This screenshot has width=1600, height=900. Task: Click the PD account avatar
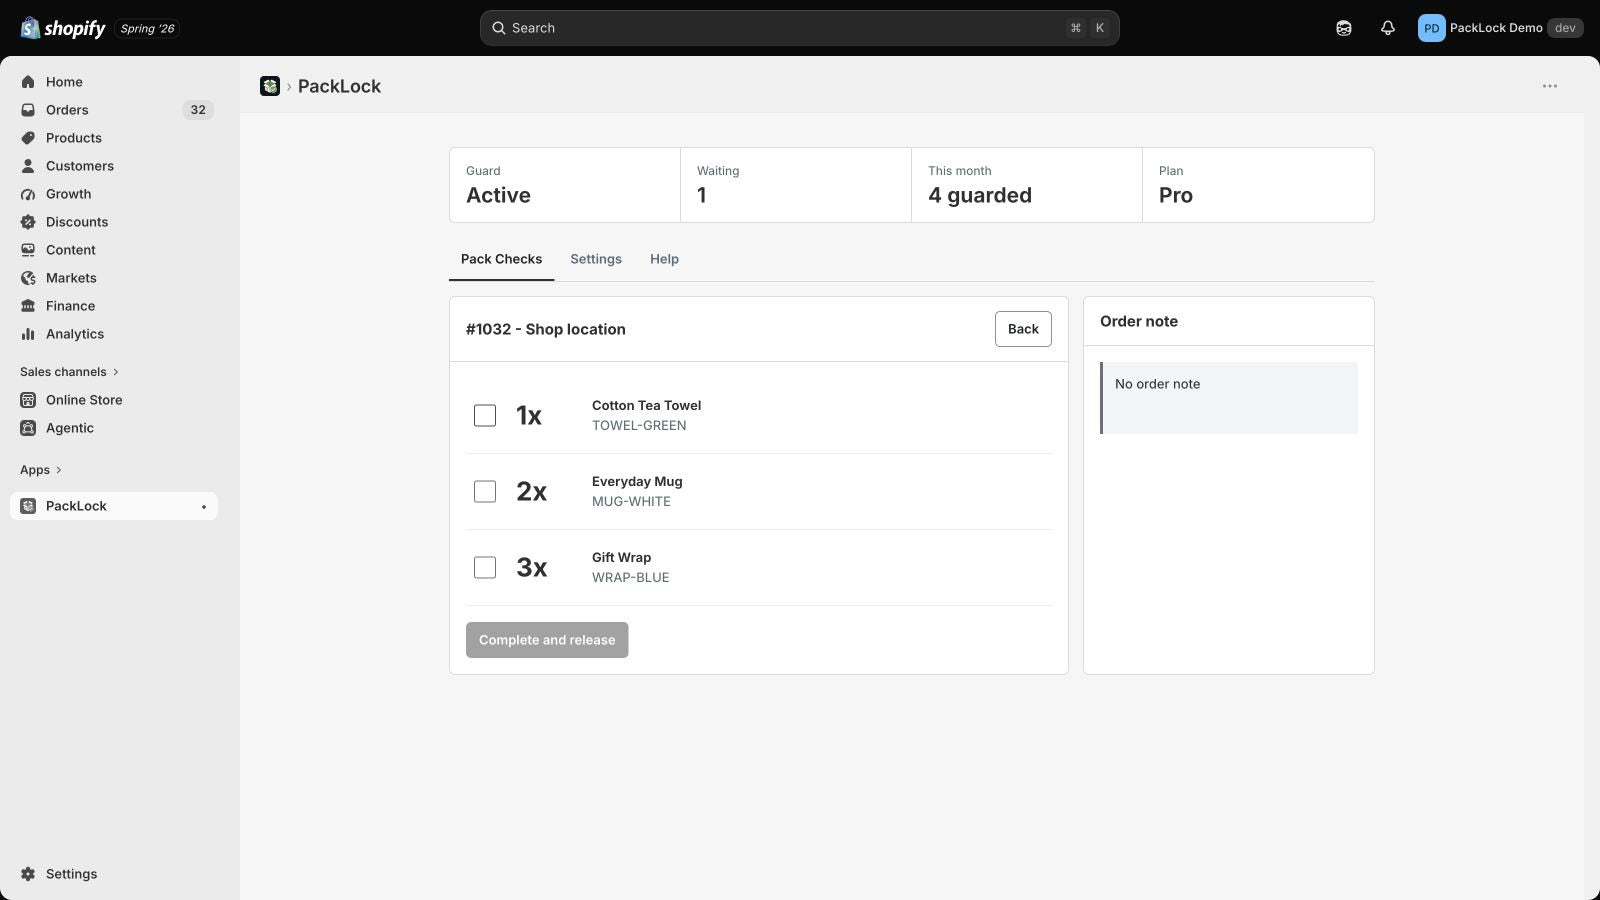click(1431, 28)
